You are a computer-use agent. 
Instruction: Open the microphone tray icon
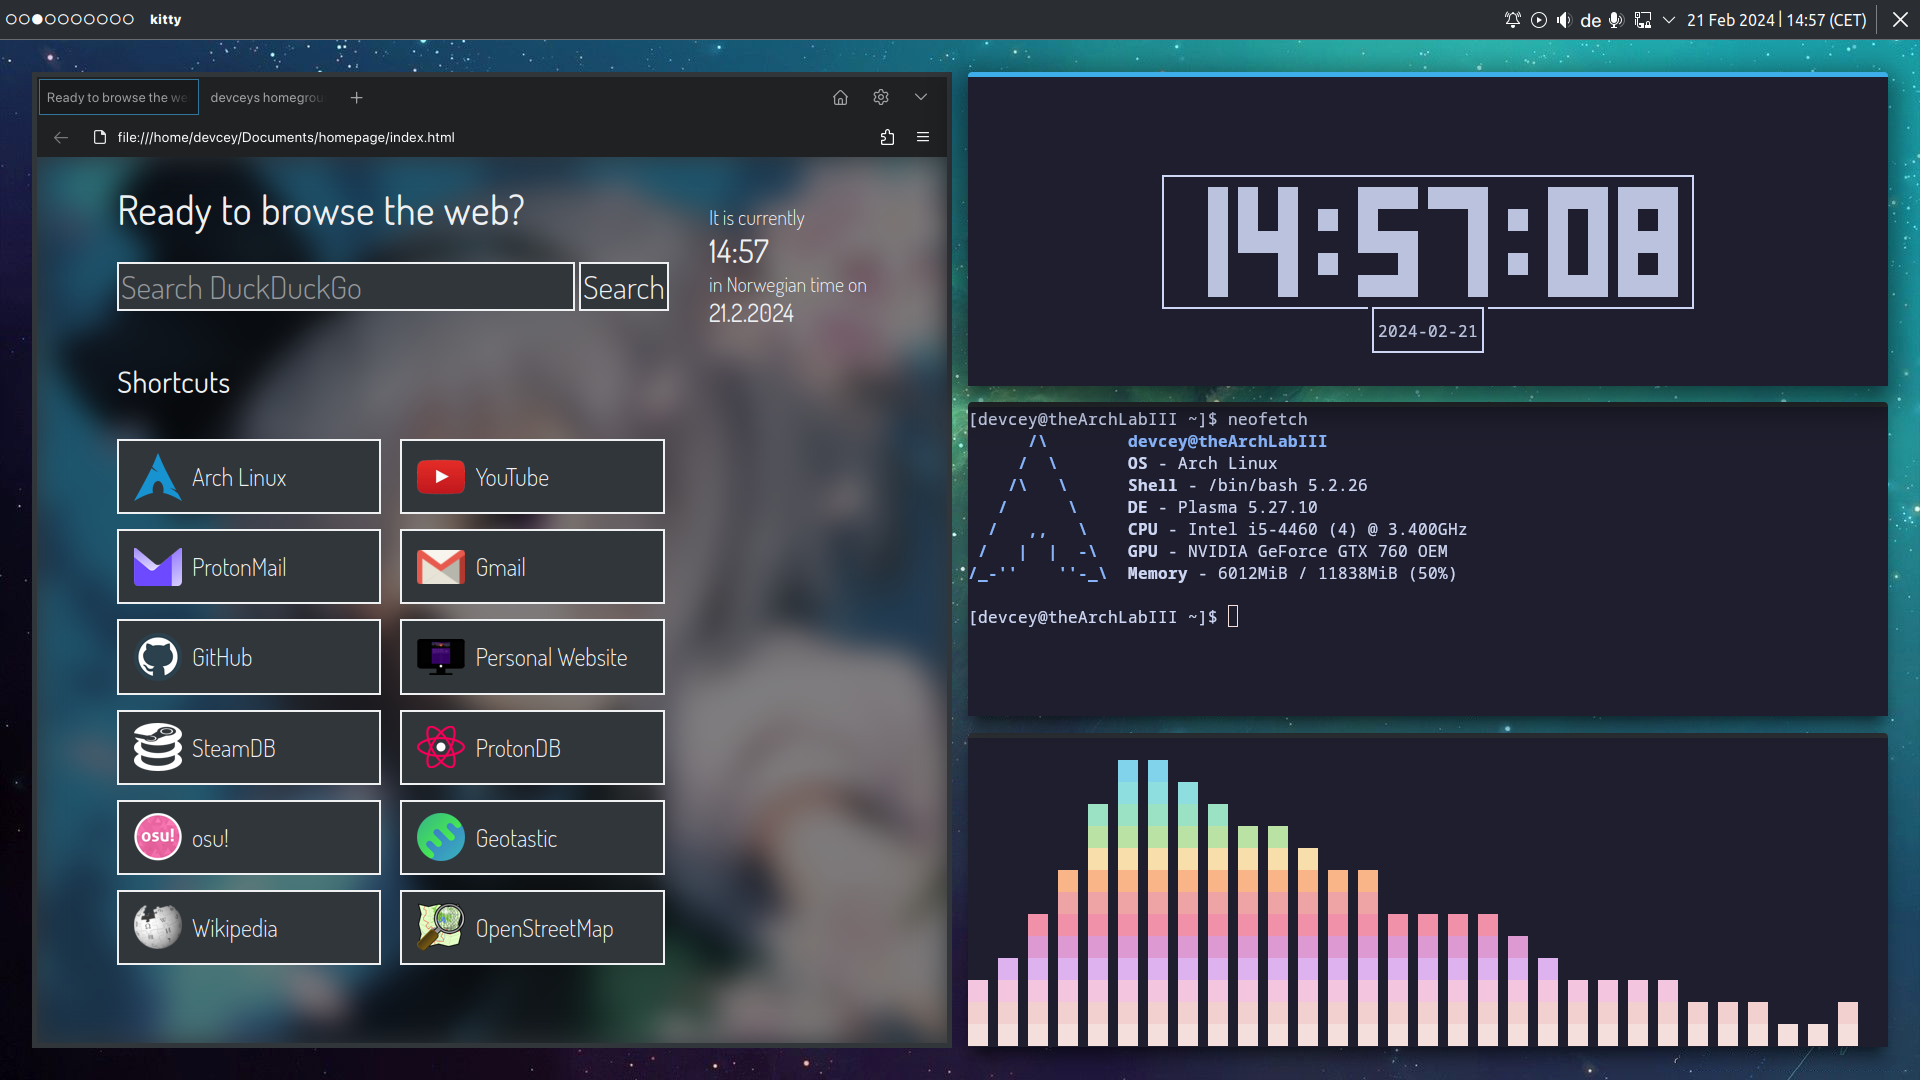point(1615,20)
